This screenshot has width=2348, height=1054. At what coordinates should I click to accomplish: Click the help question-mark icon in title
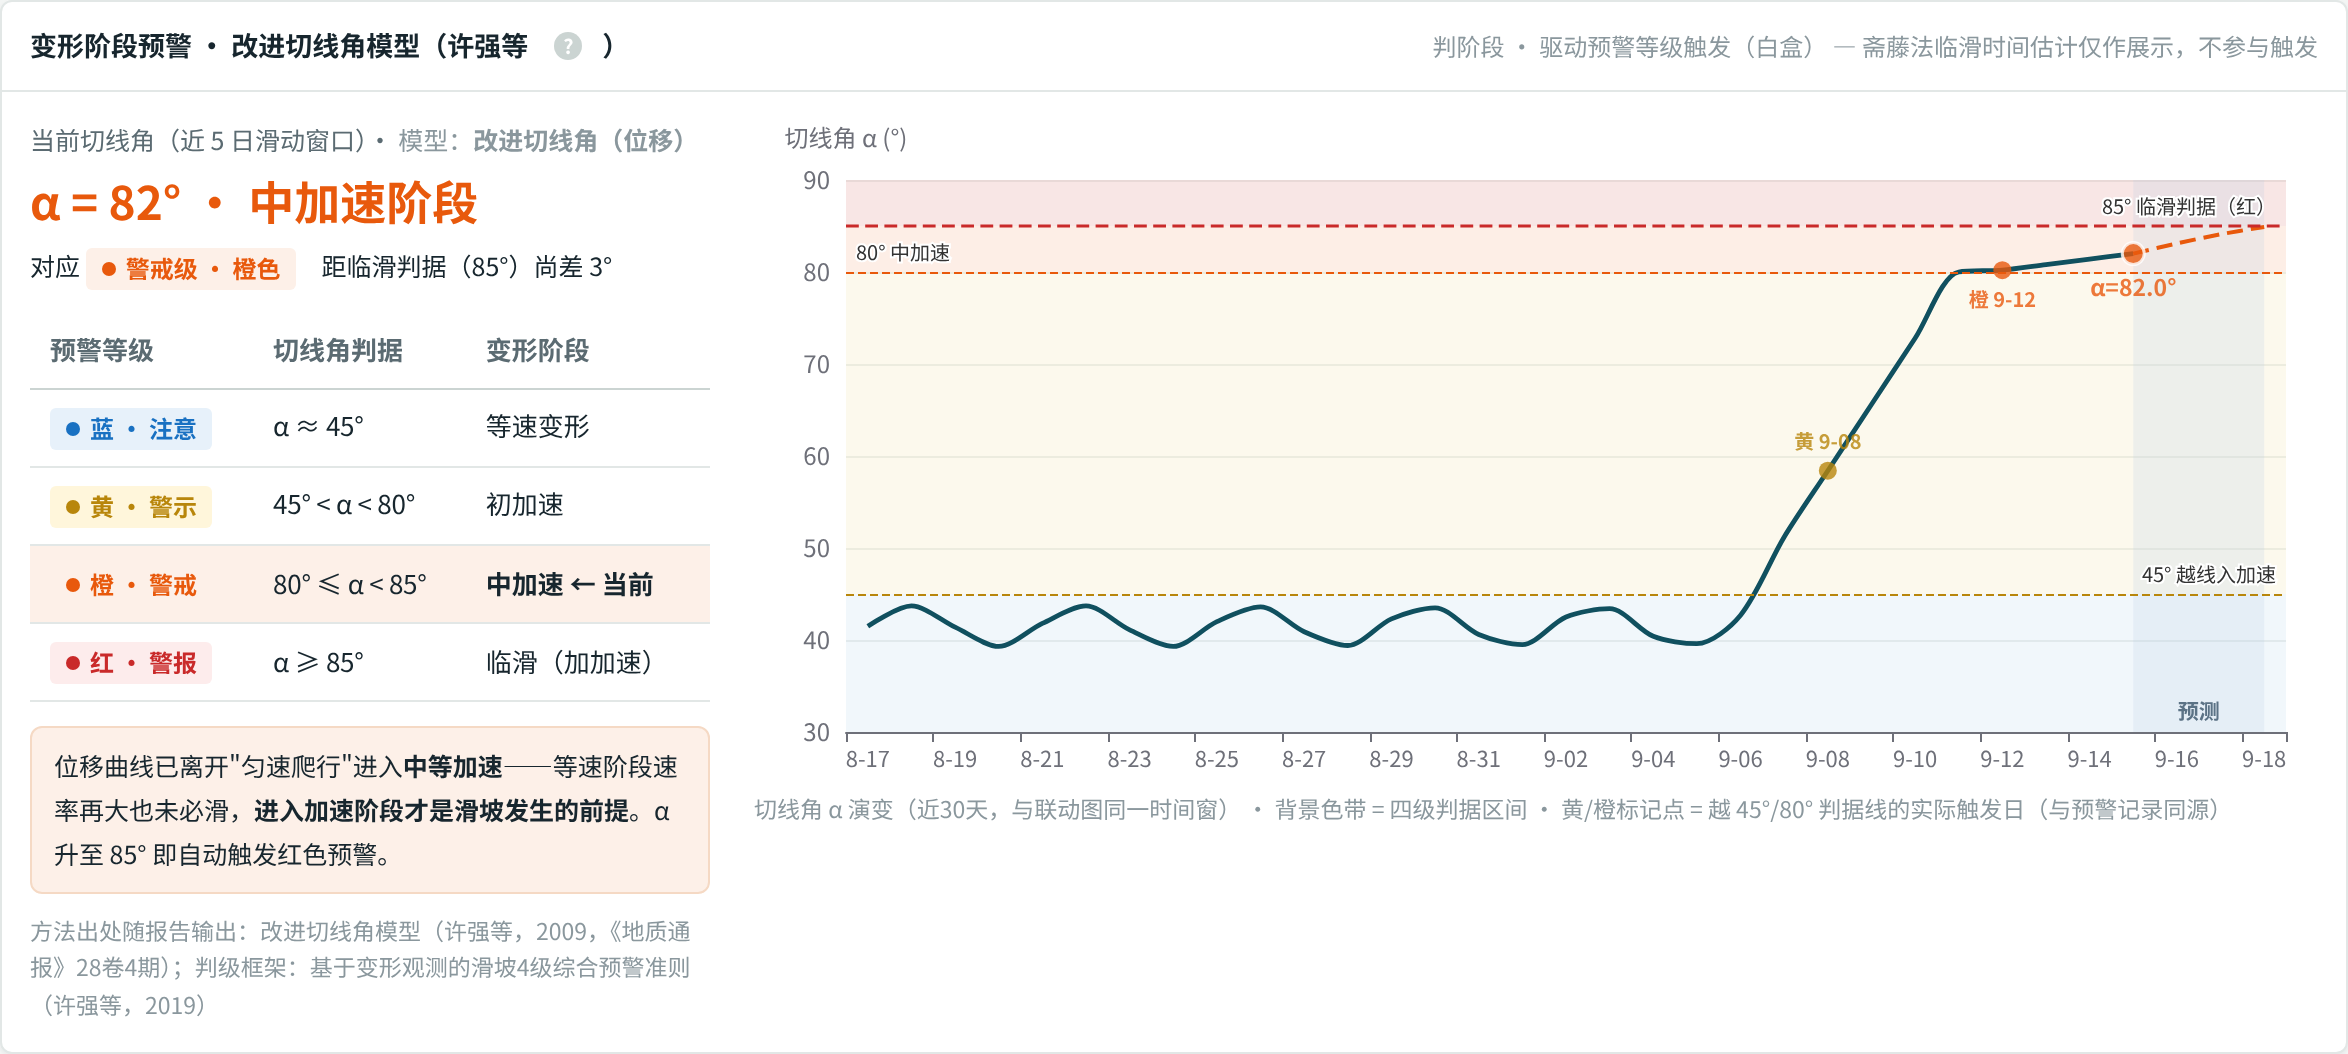[568, 46]
